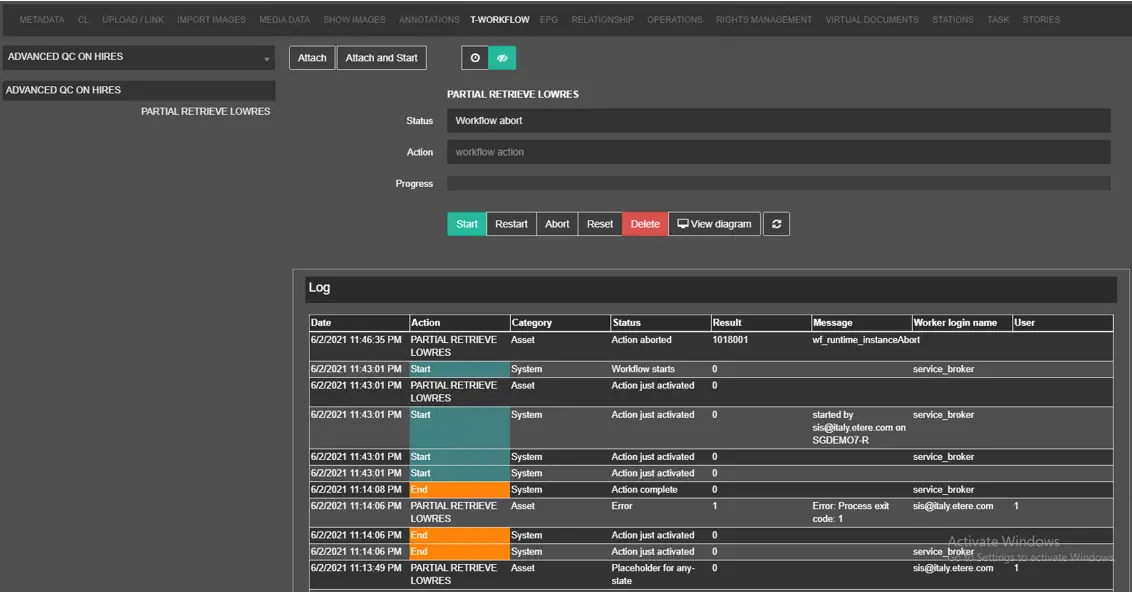Viewport: 1132px width, 592px height.
Task: Click the Date column header in Log
Action: point(358,323)
